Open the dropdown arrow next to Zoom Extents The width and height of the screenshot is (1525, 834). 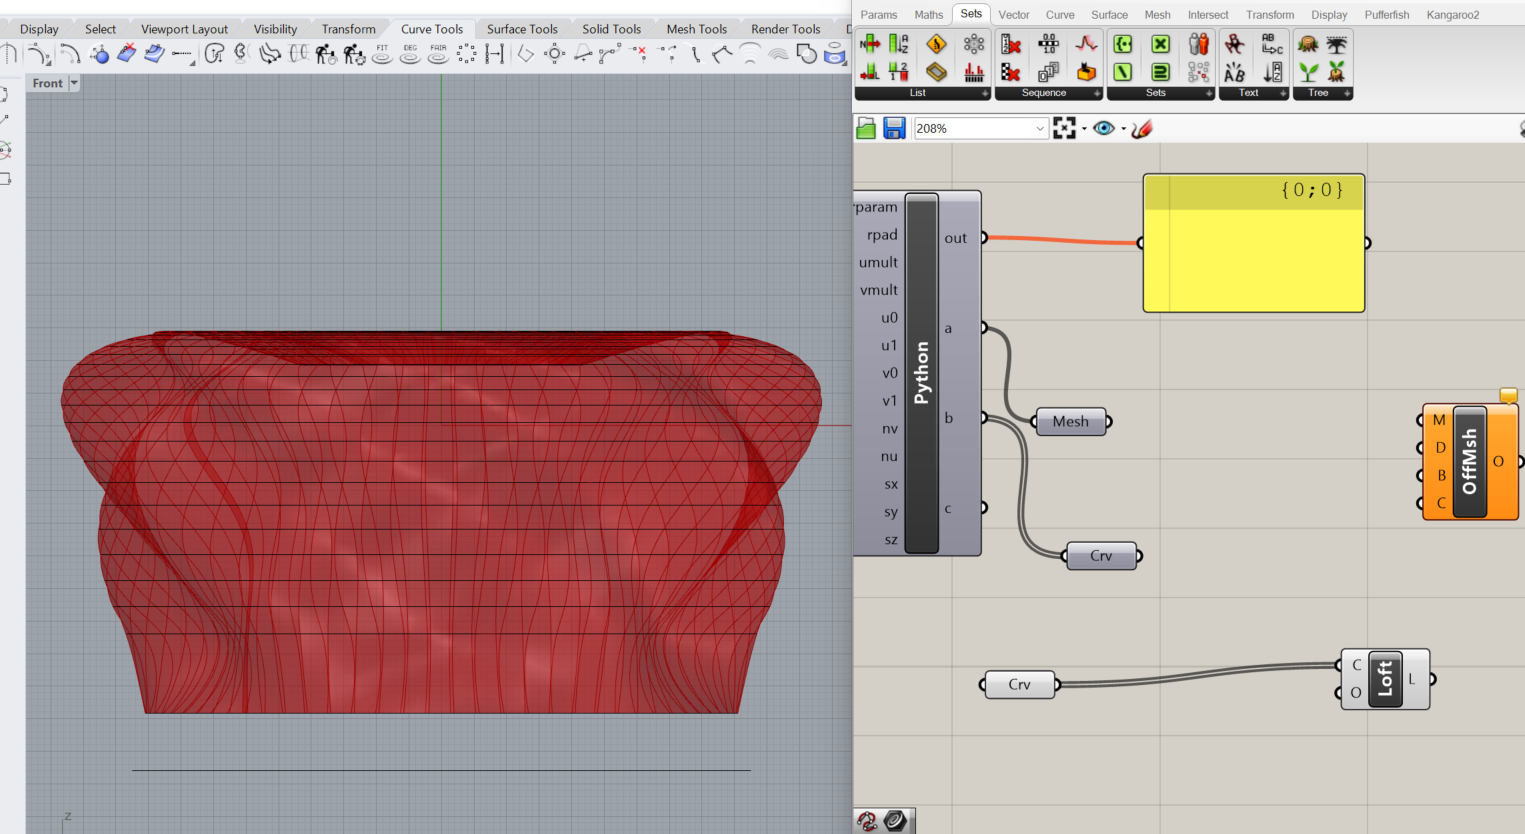coord(1084,129)
